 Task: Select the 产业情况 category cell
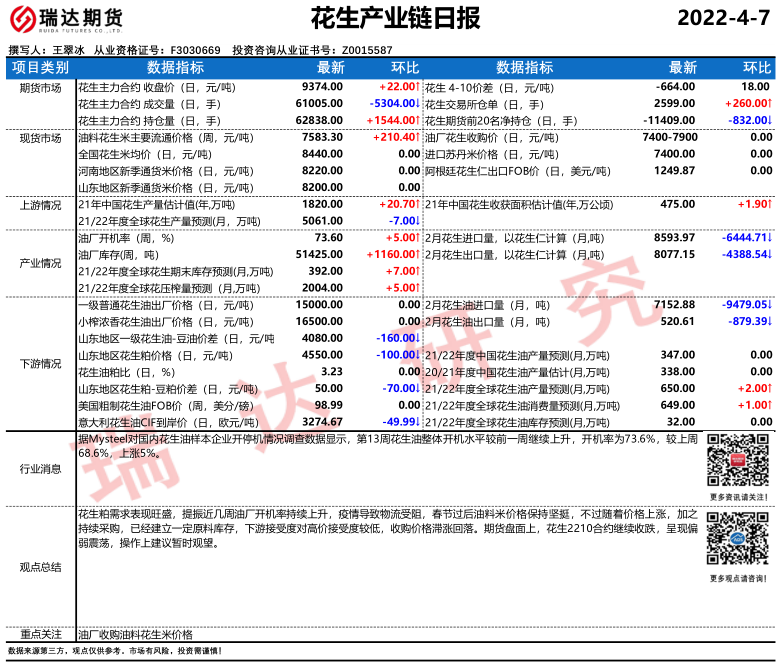pyautogui.click(x=40, y=263)
